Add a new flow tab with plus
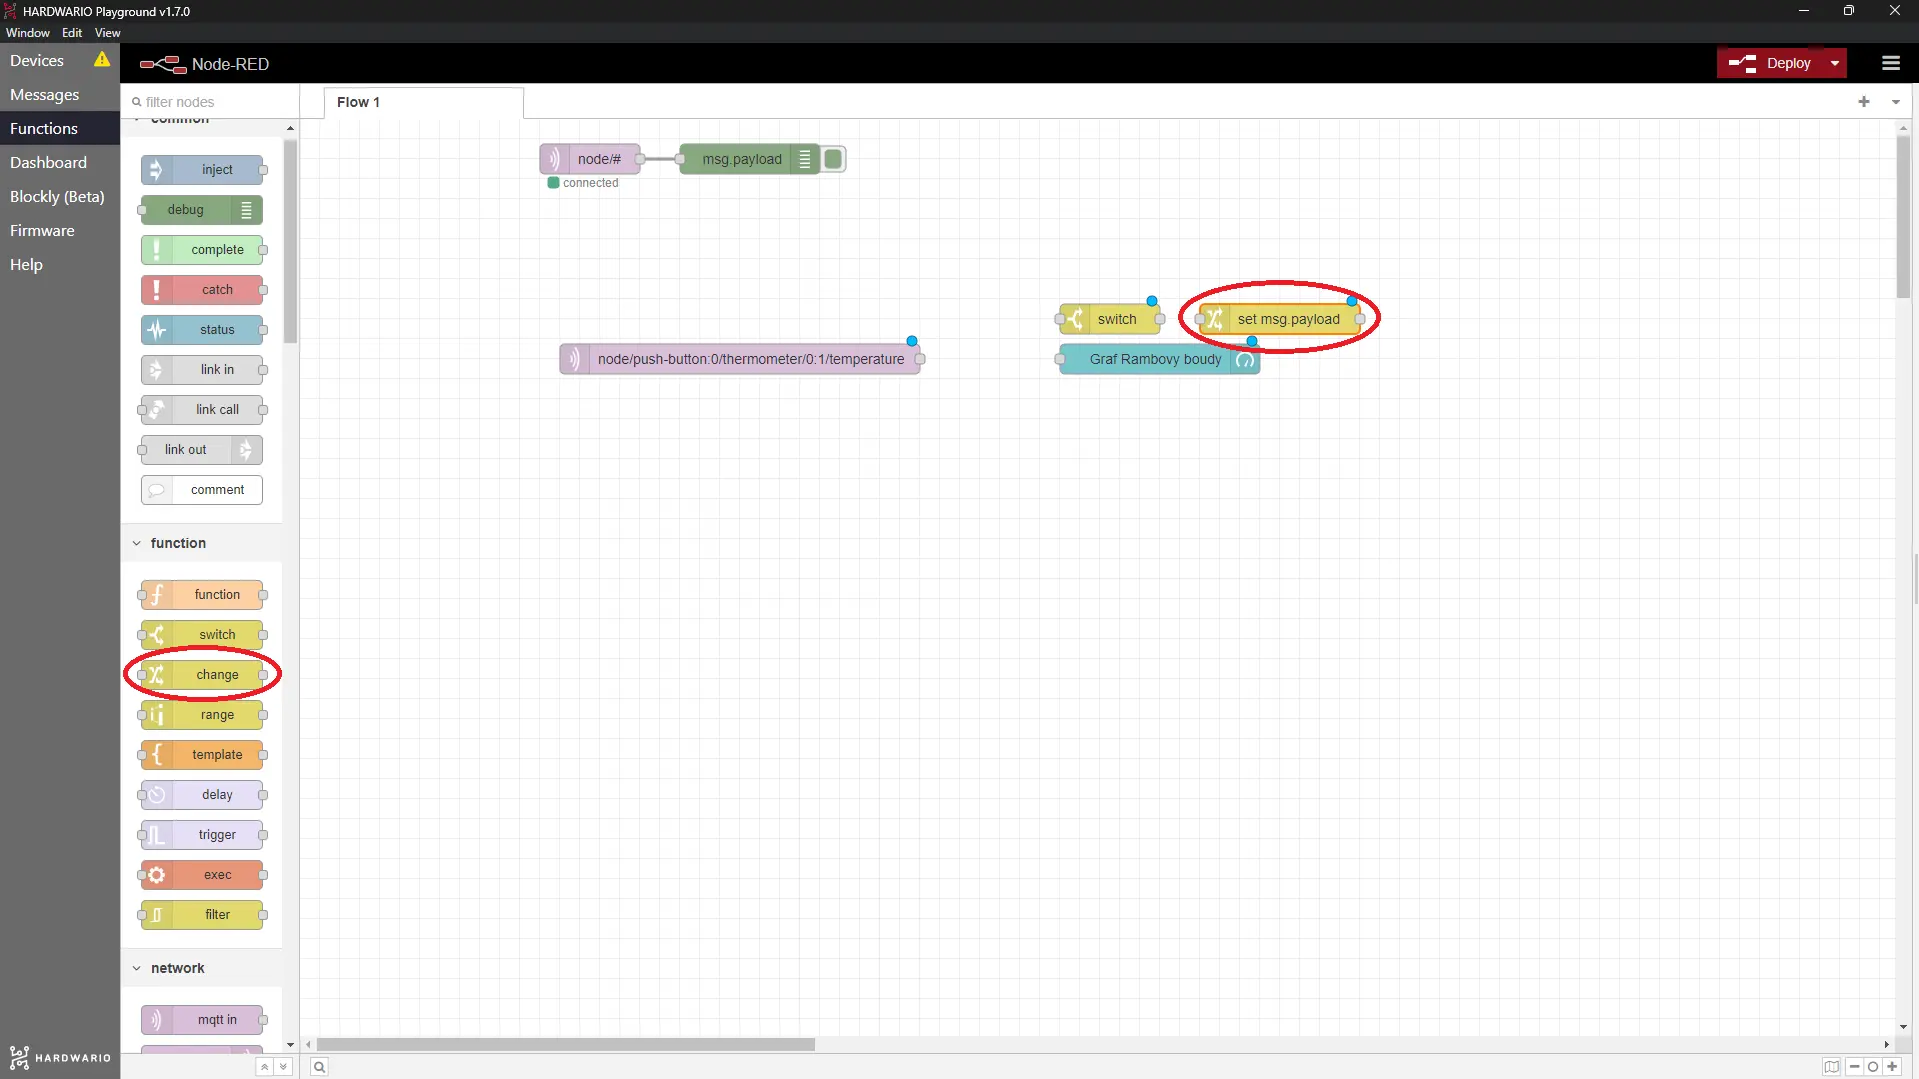The image size is (1919, 1079). tap(1864, 102)
